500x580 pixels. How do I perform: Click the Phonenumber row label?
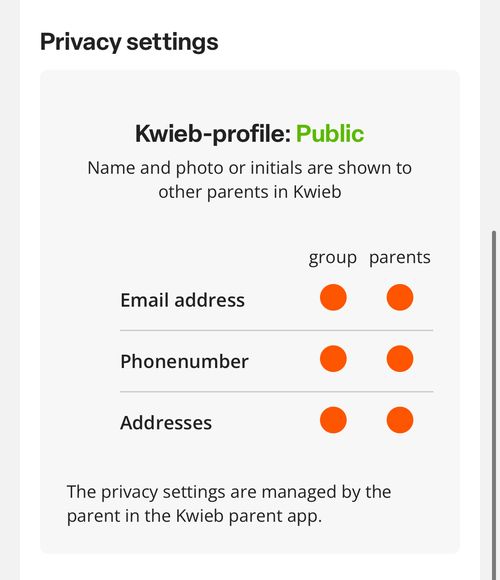click(184, 361)
